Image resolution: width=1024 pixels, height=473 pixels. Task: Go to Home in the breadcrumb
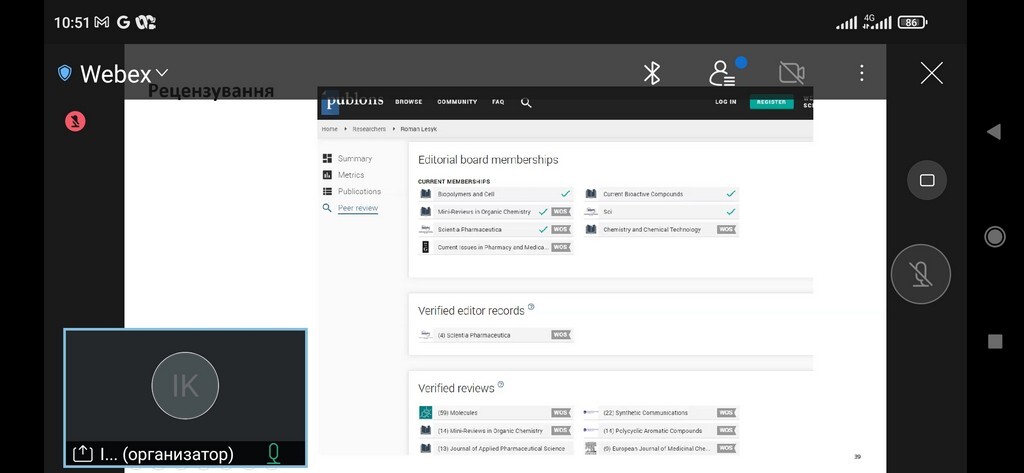tap(329, 129)
